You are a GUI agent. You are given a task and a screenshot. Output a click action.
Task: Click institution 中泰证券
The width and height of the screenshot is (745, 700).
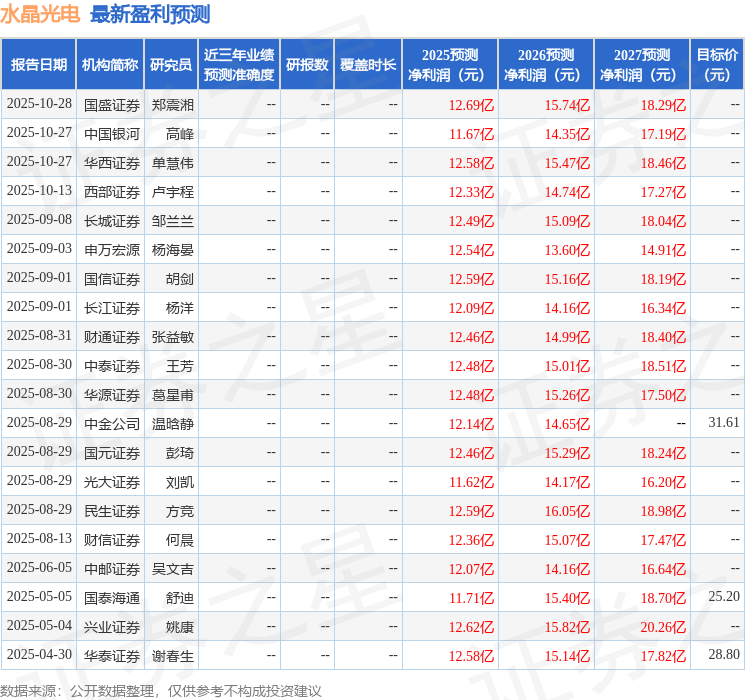[x=112, y=366]
